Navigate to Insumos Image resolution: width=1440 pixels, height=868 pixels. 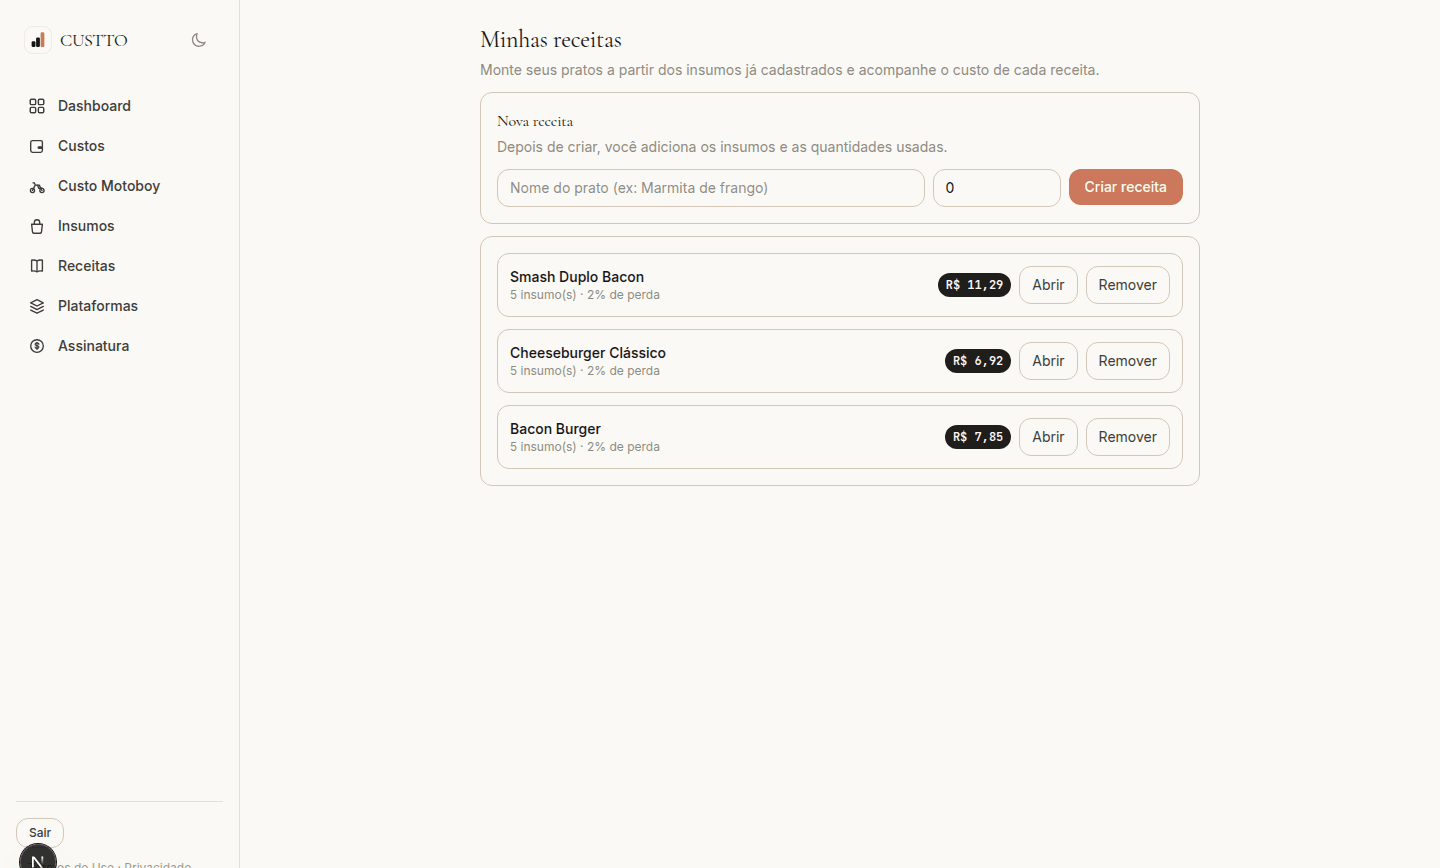click(119, 226)
